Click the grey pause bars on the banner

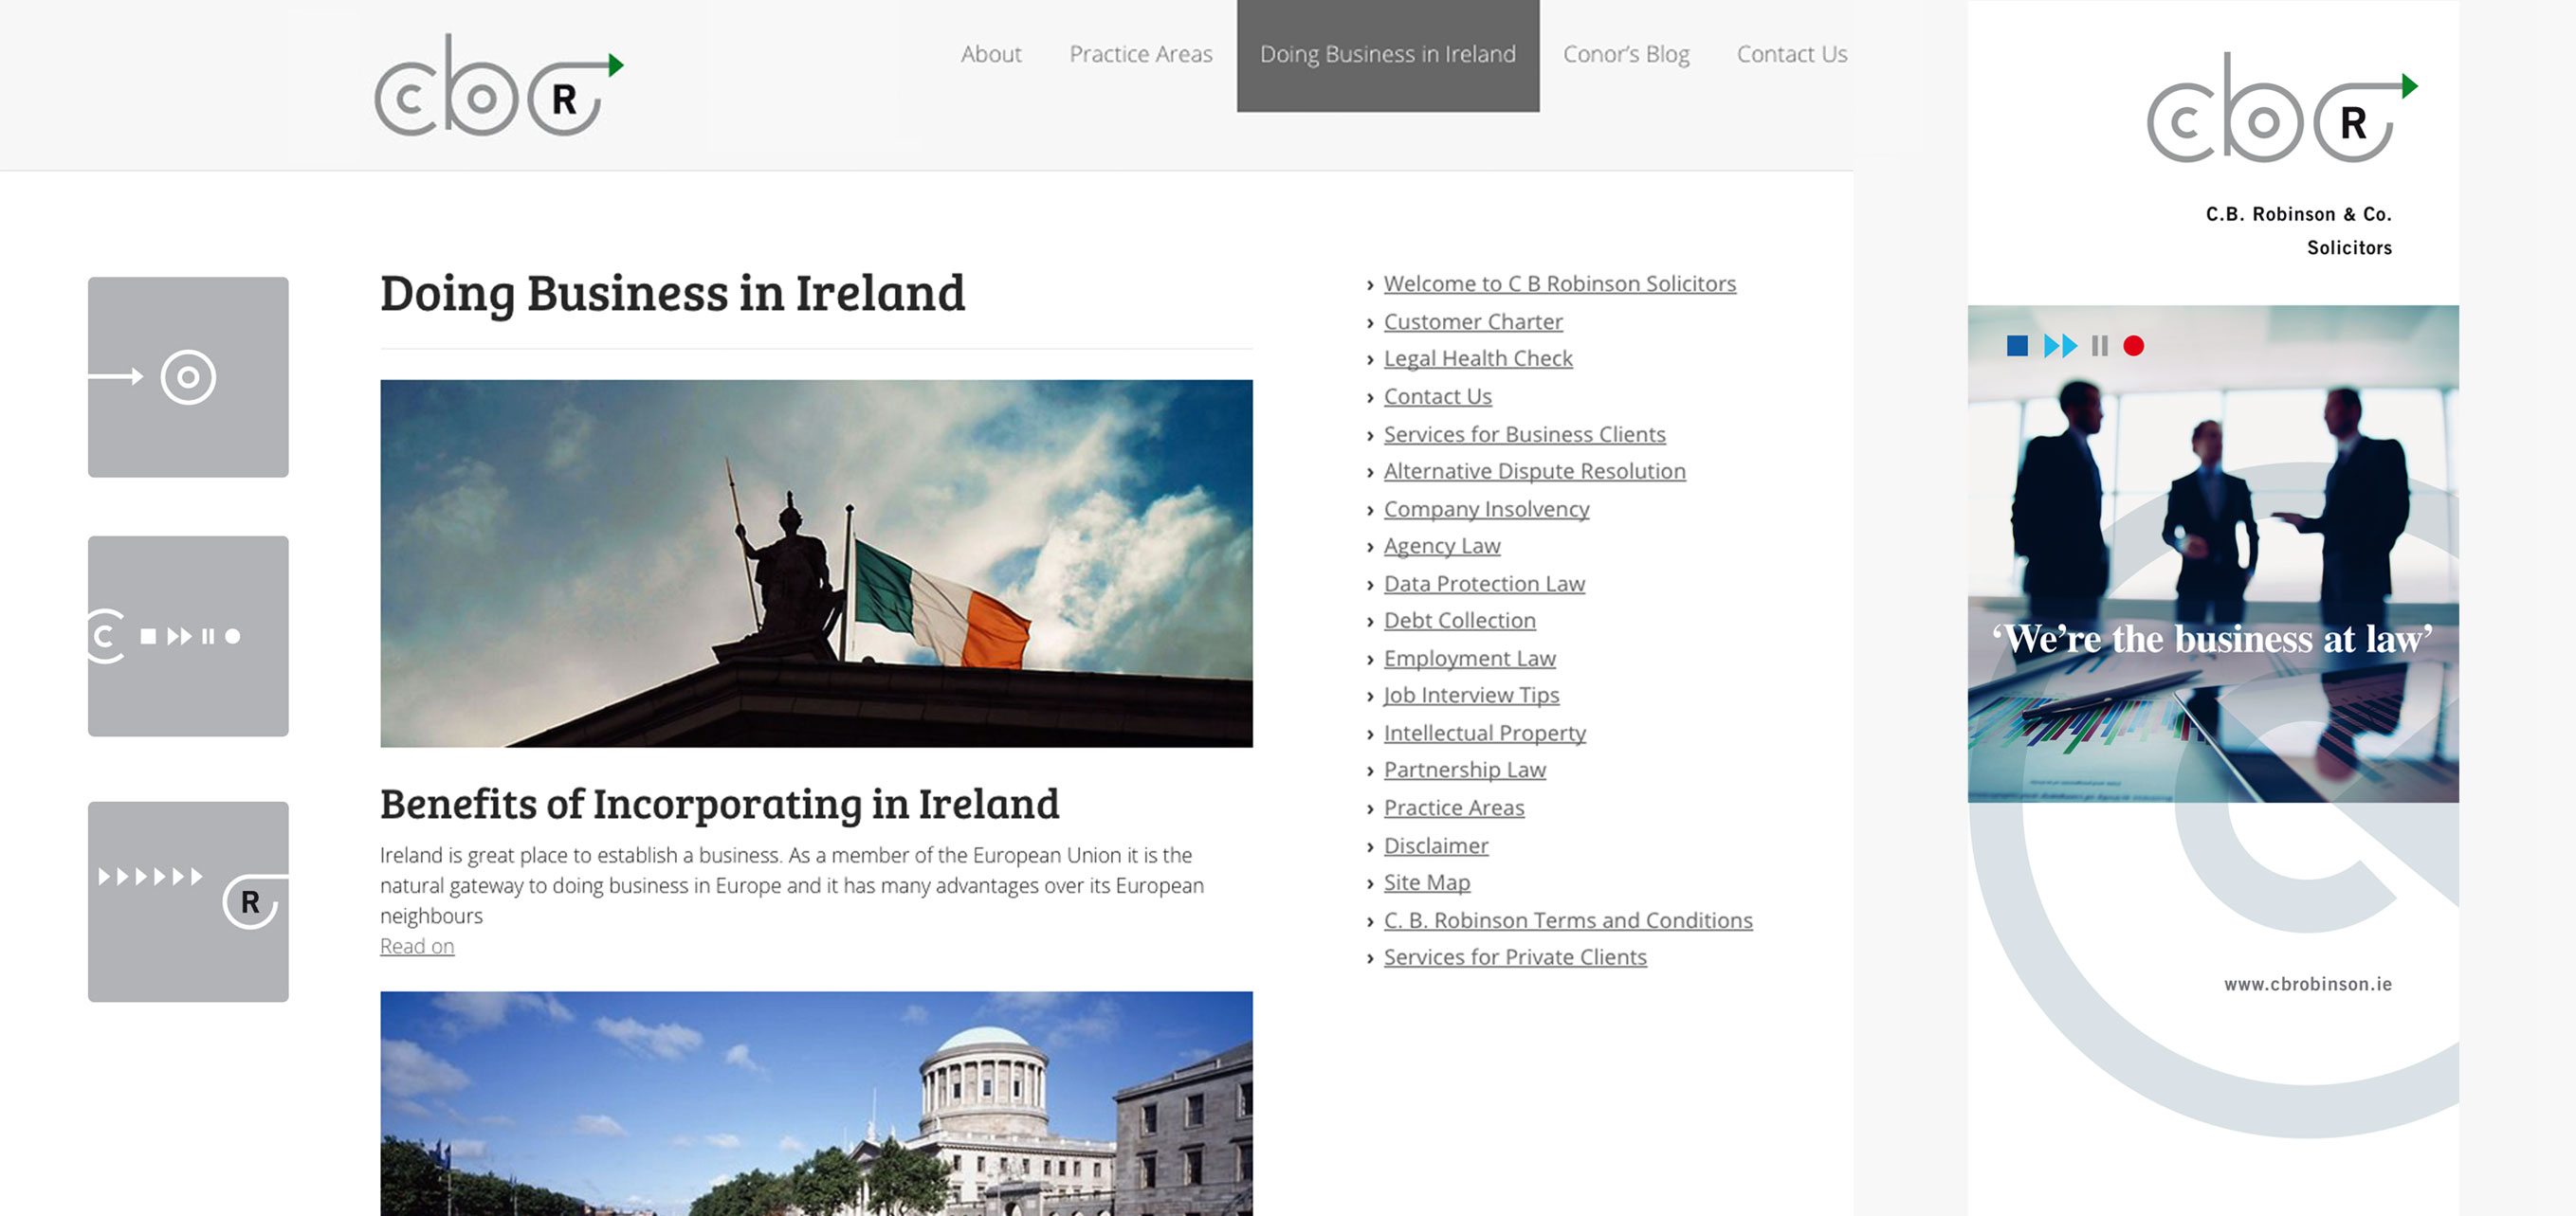2099,346
